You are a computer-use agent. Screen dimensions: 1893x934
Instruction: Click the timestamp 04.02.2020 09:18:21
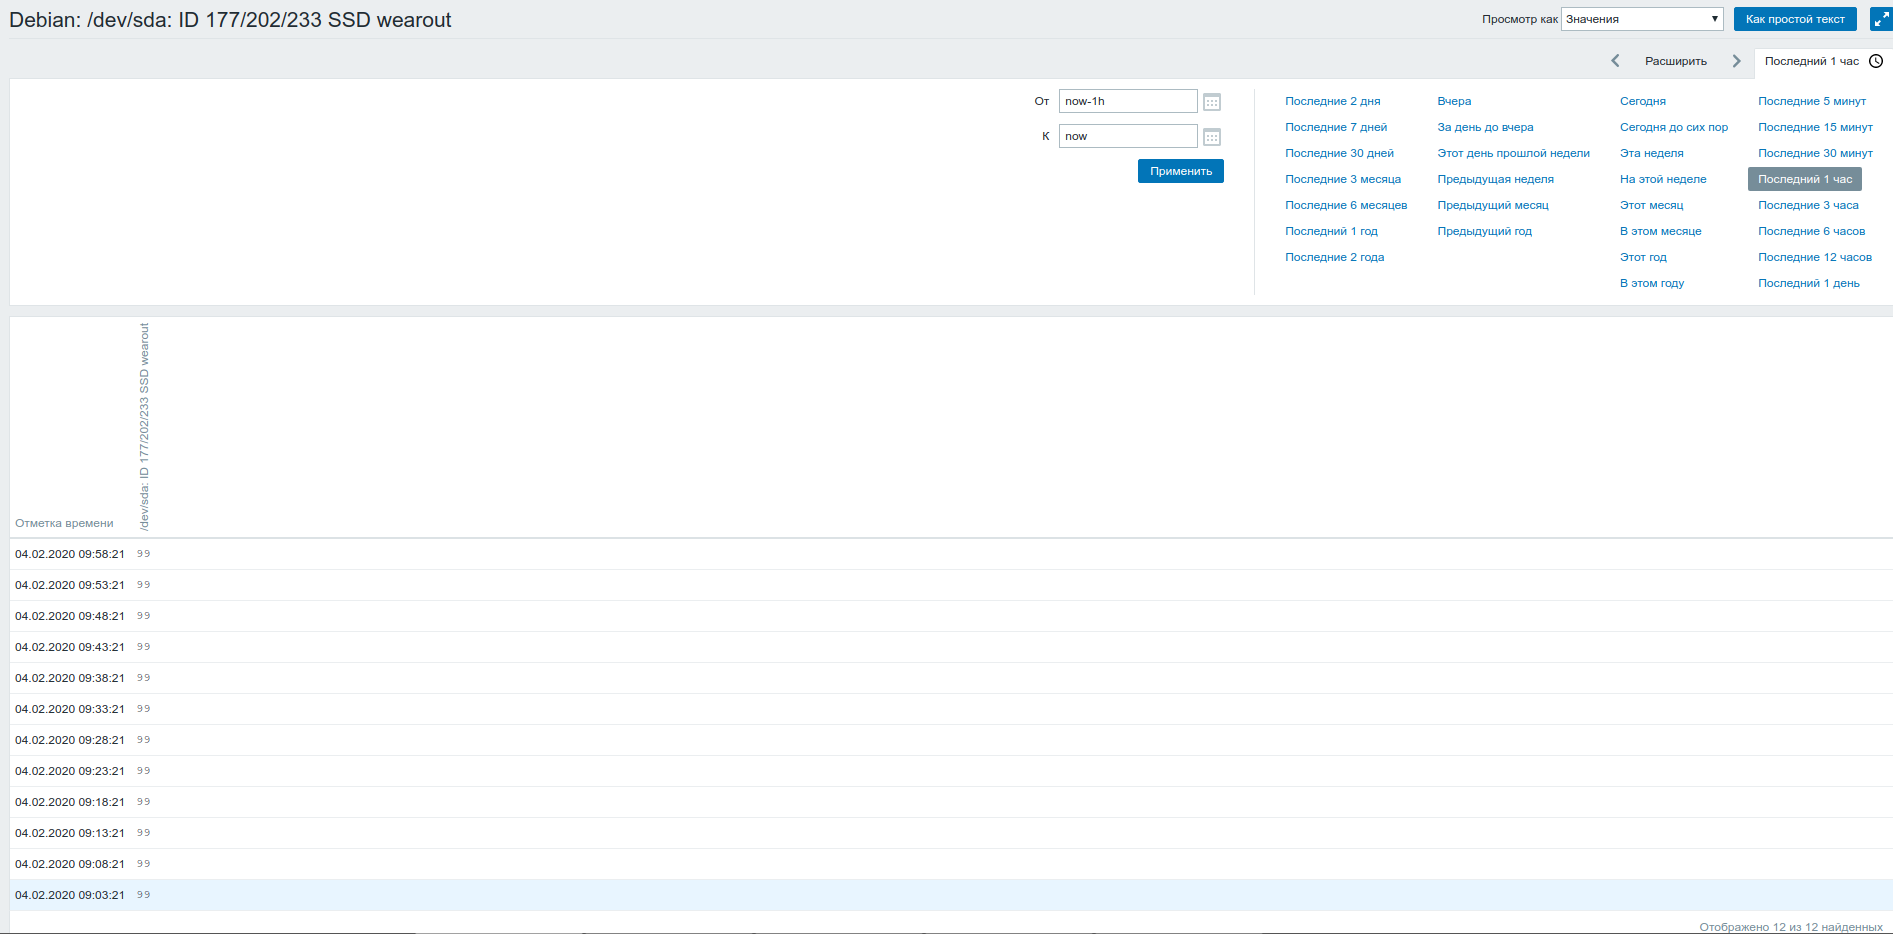tap(70, 802)
